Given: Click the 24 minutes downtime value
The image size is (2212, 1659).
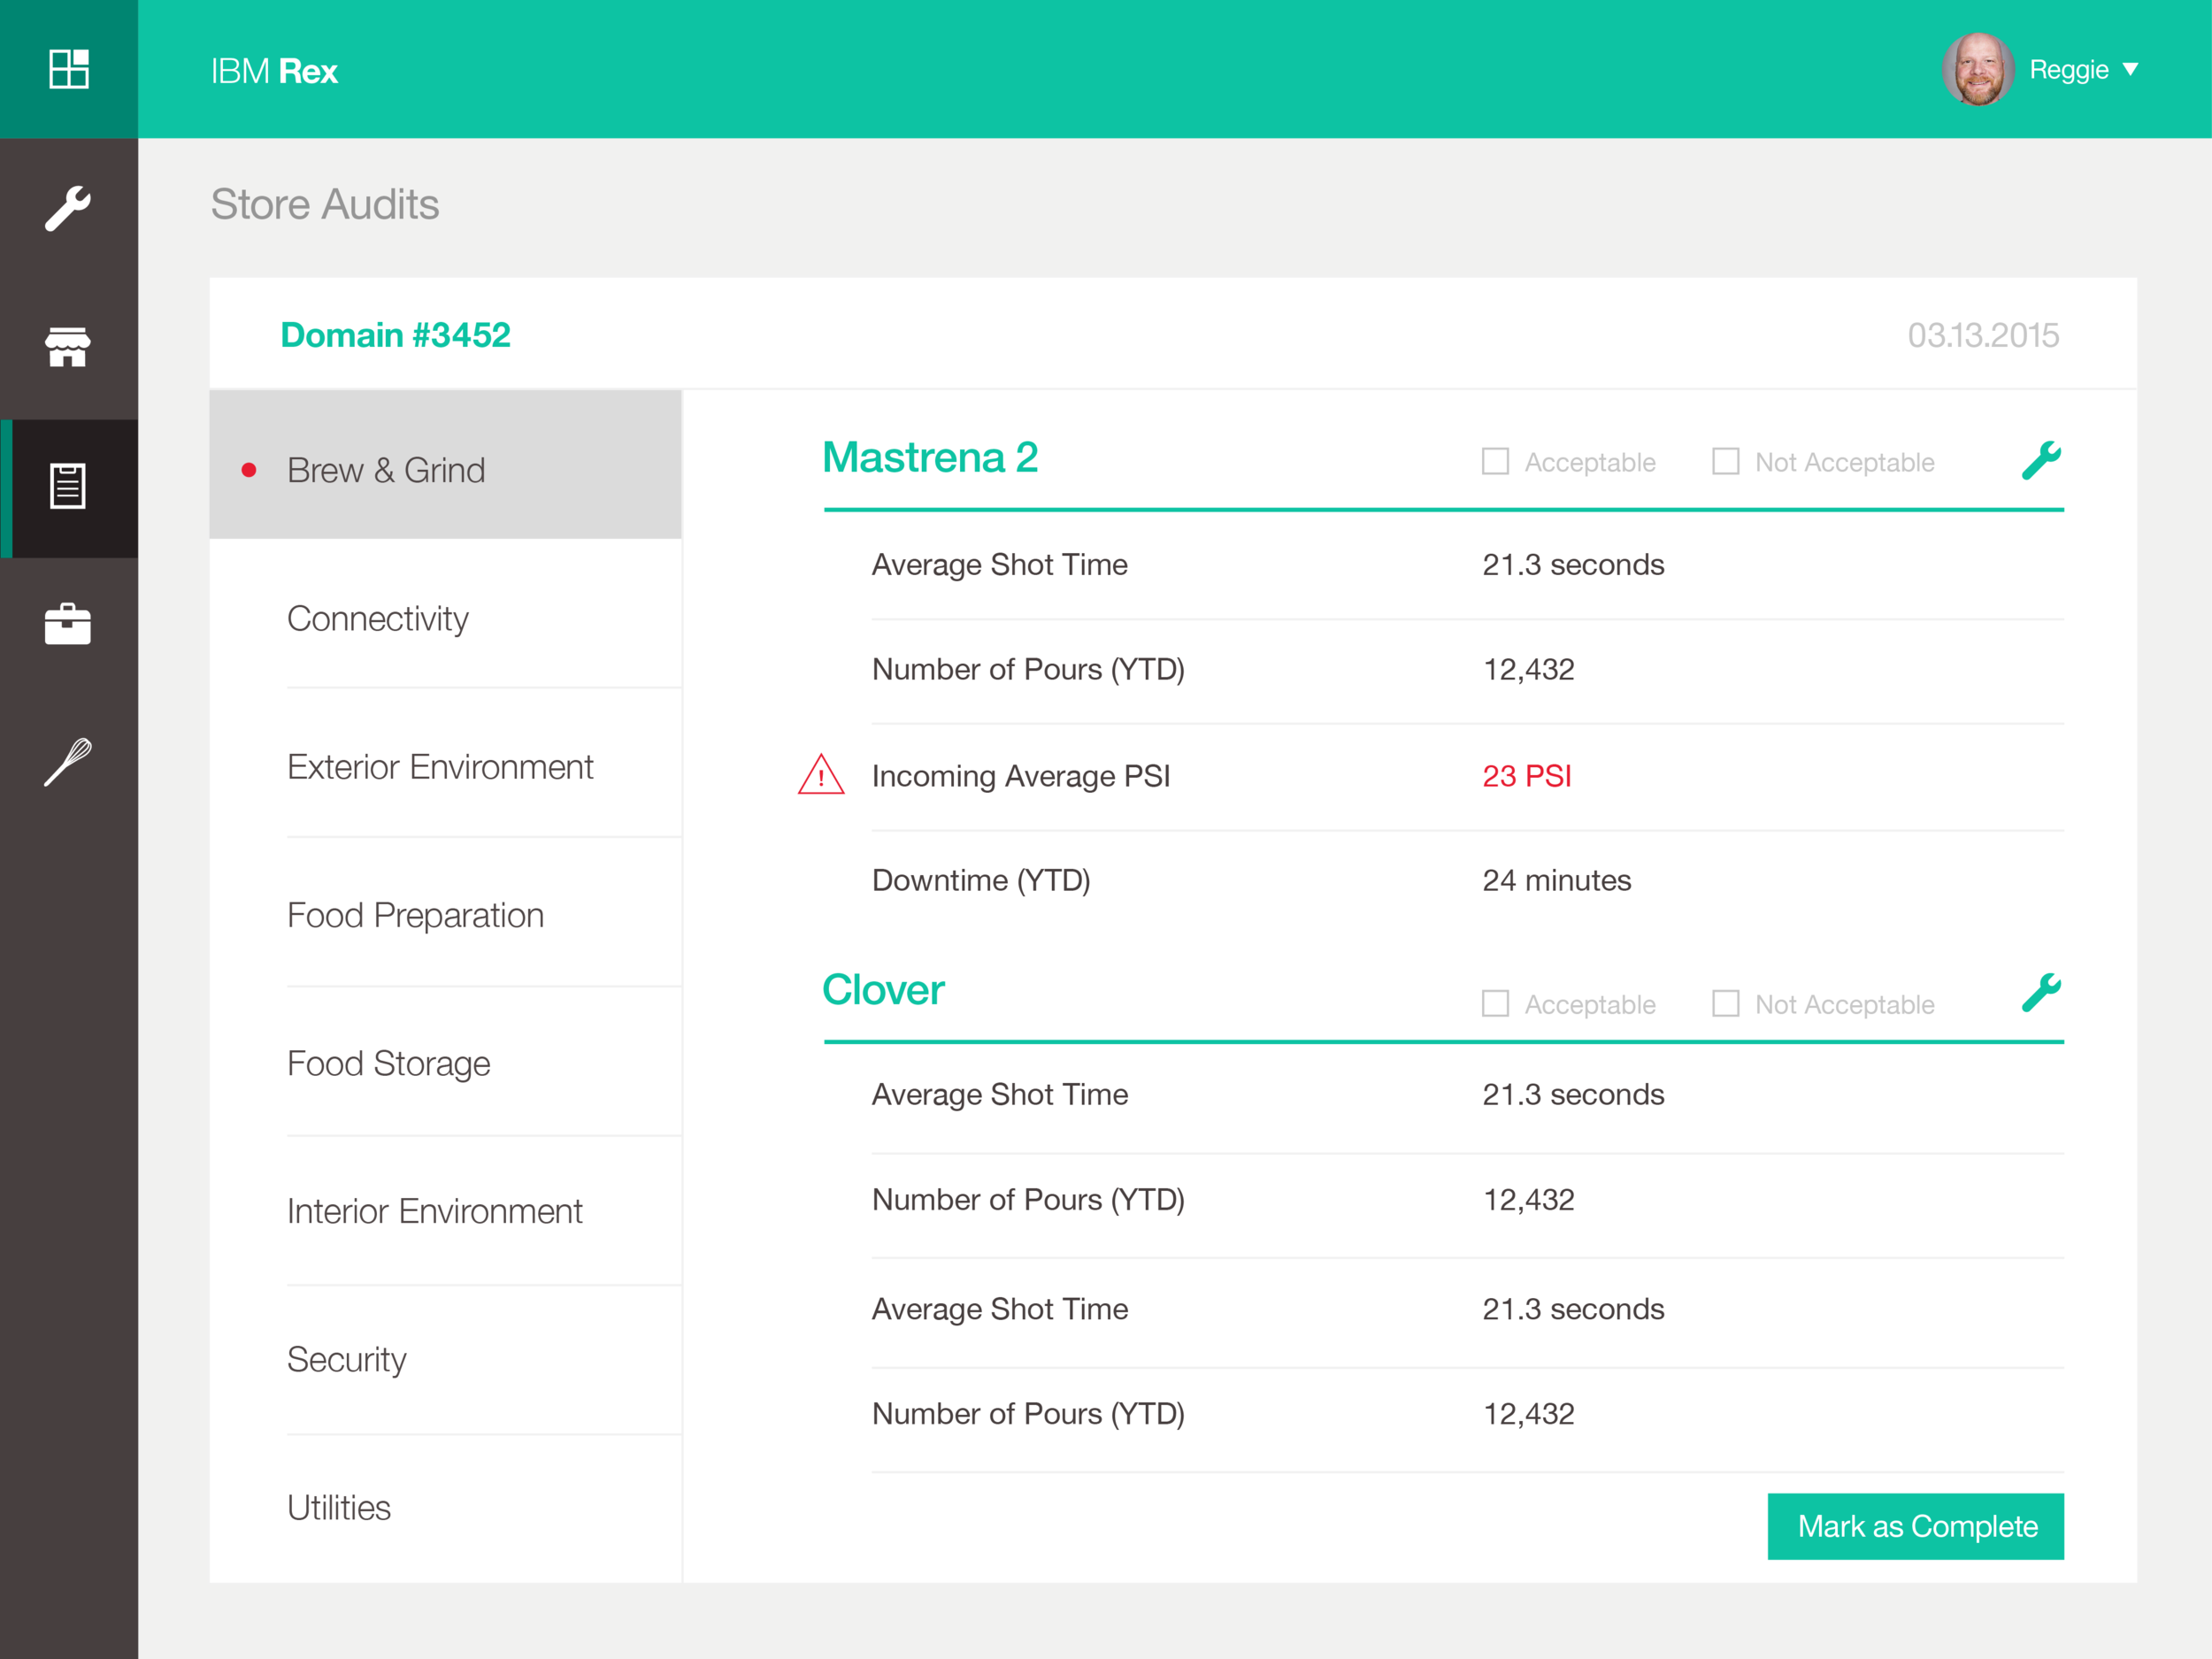Looking at the screenshot, I should point(1556,880).
